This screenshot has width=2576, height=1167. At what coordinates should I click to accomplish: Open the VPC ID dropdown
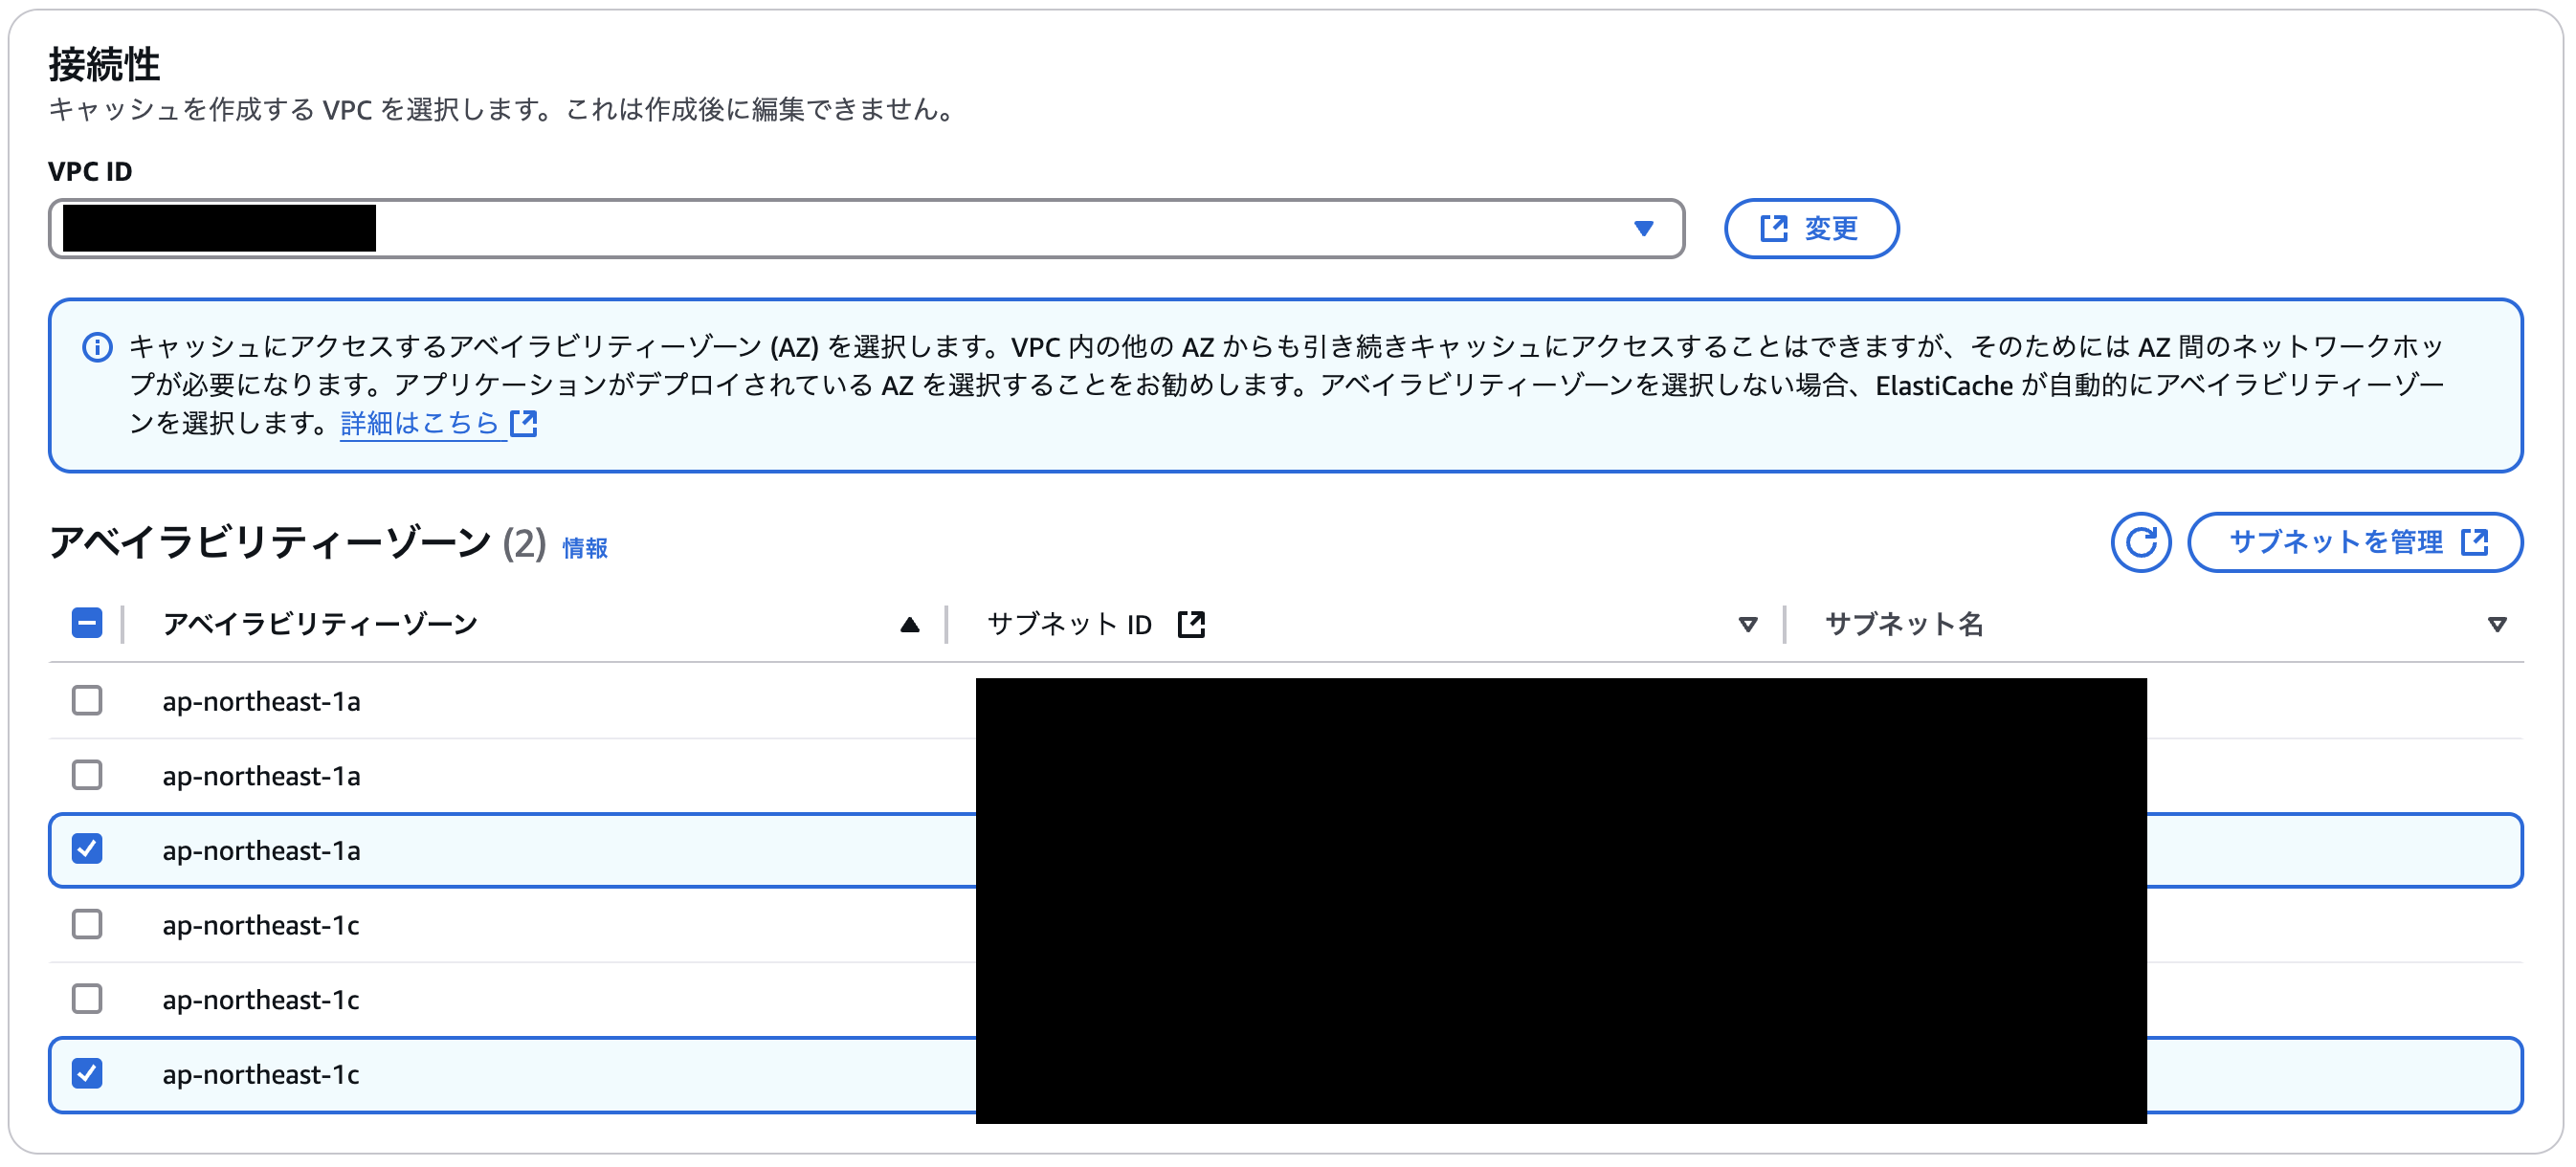pos(1643,228)
